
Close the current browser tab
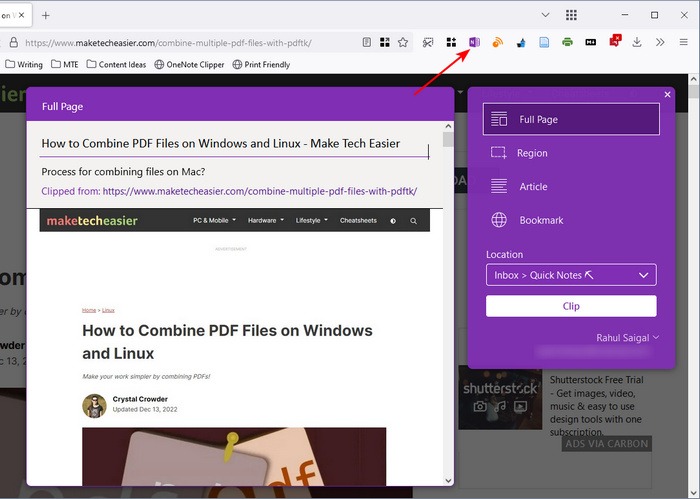(21, 15)
